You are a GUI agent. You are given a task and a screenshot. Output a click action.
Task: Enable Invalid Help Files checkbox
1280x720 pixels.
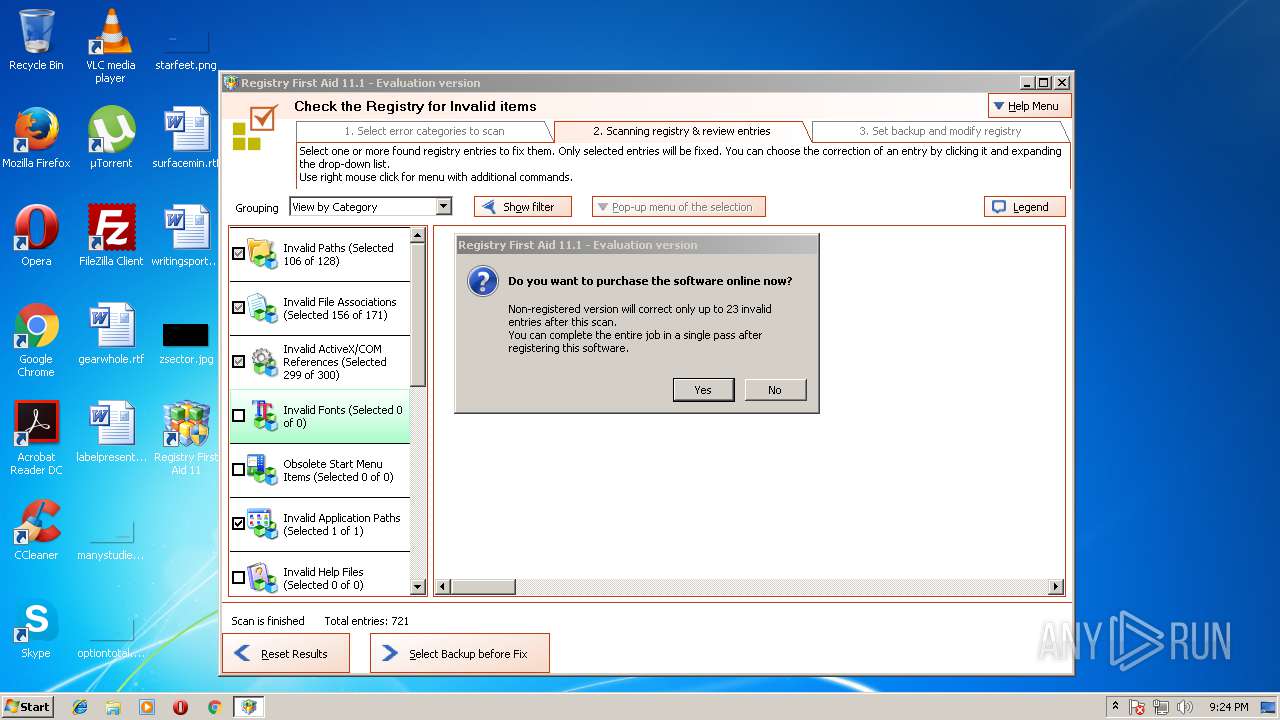[238, 578]
